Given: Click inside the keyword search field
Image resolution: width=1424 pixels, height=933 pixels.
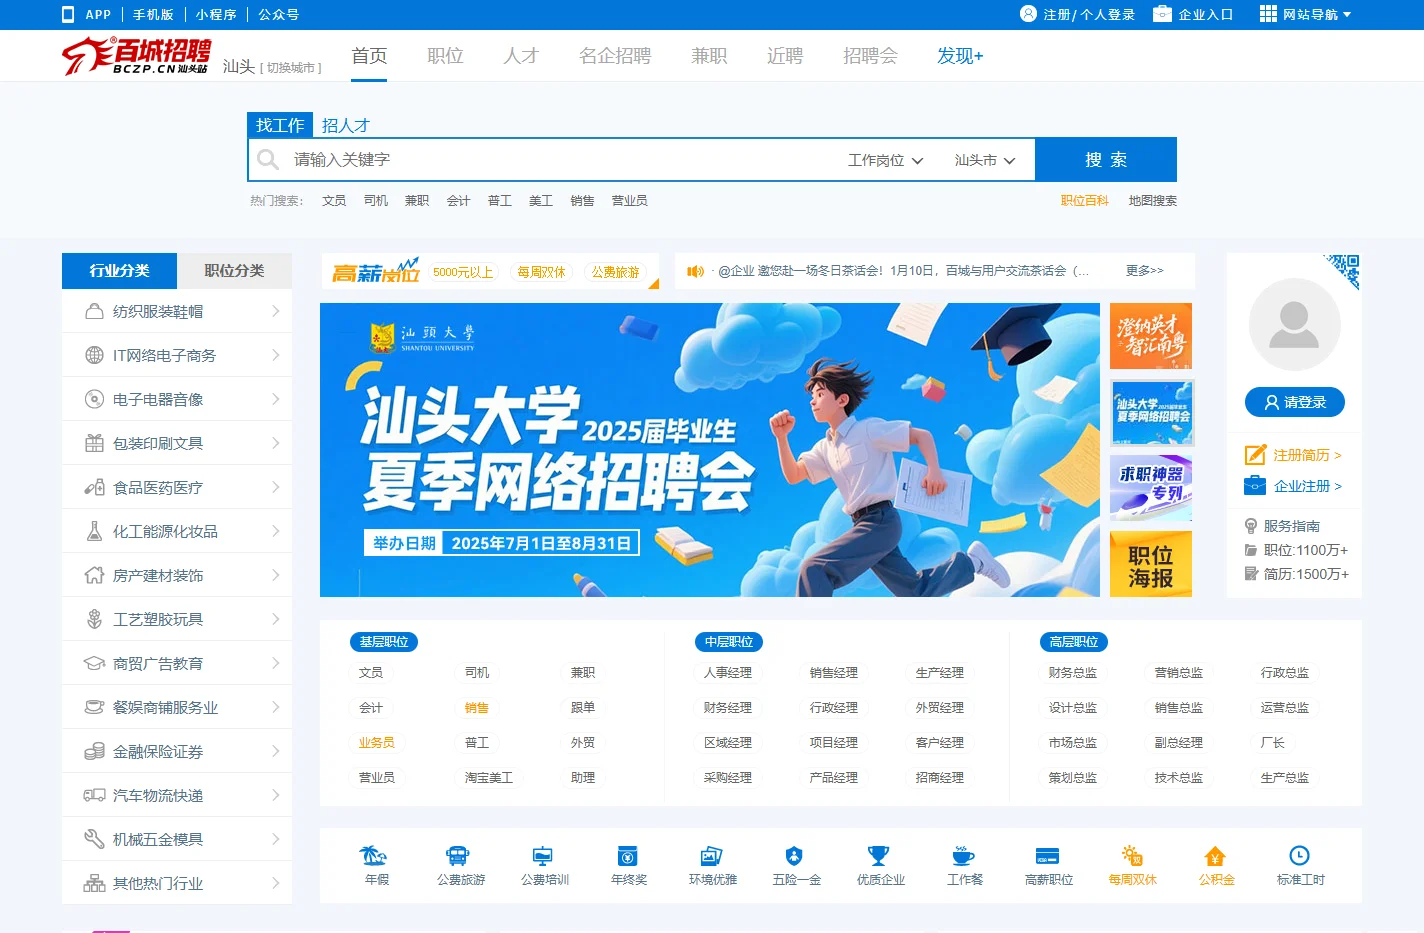Looking at the screenshot, I should 560,160.
